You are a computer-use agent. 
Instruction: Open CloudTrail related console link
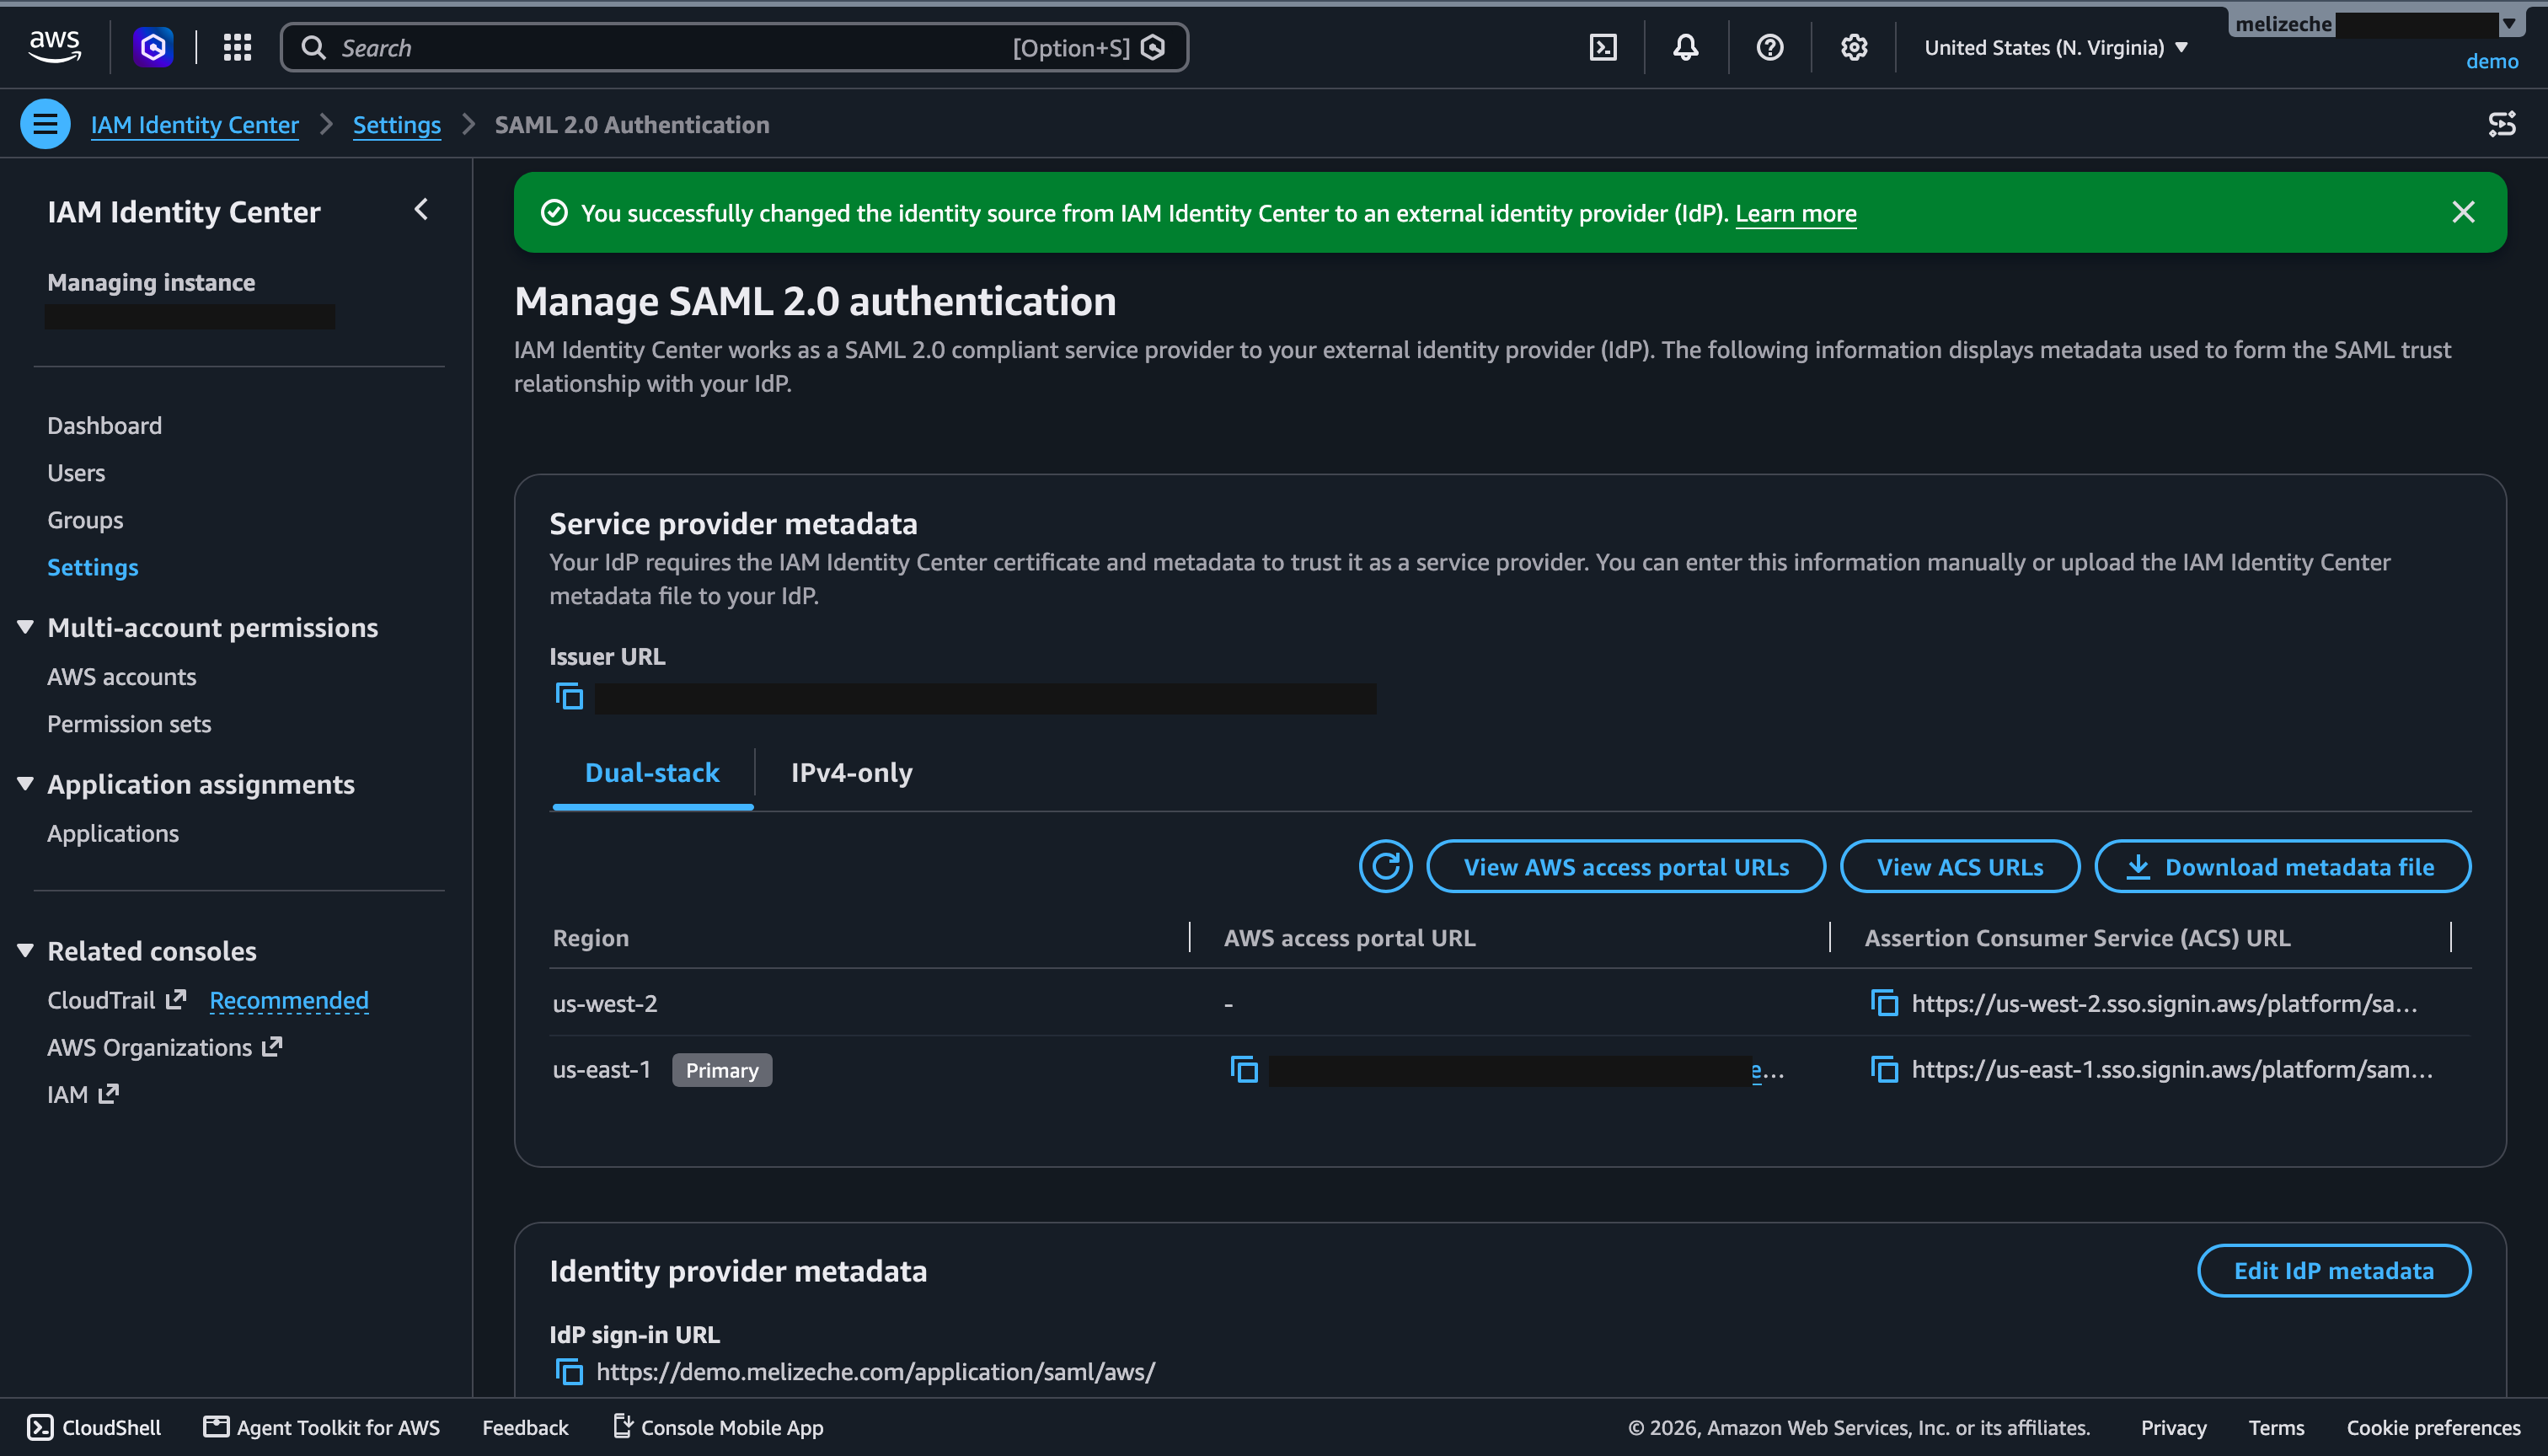click(116, 1000)
